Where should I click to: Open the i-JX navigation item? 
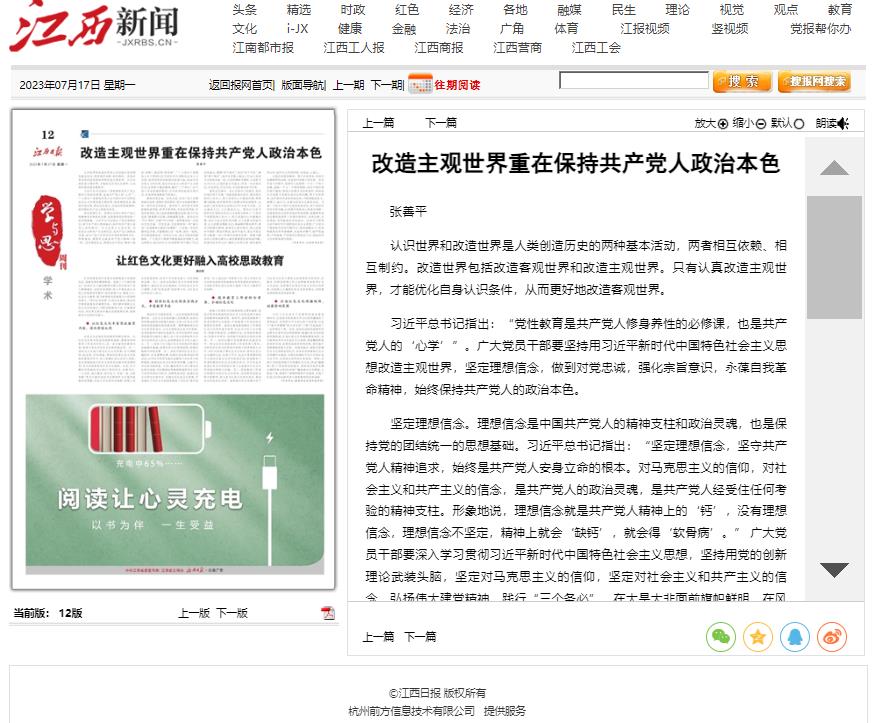click(x=297, y=28)
